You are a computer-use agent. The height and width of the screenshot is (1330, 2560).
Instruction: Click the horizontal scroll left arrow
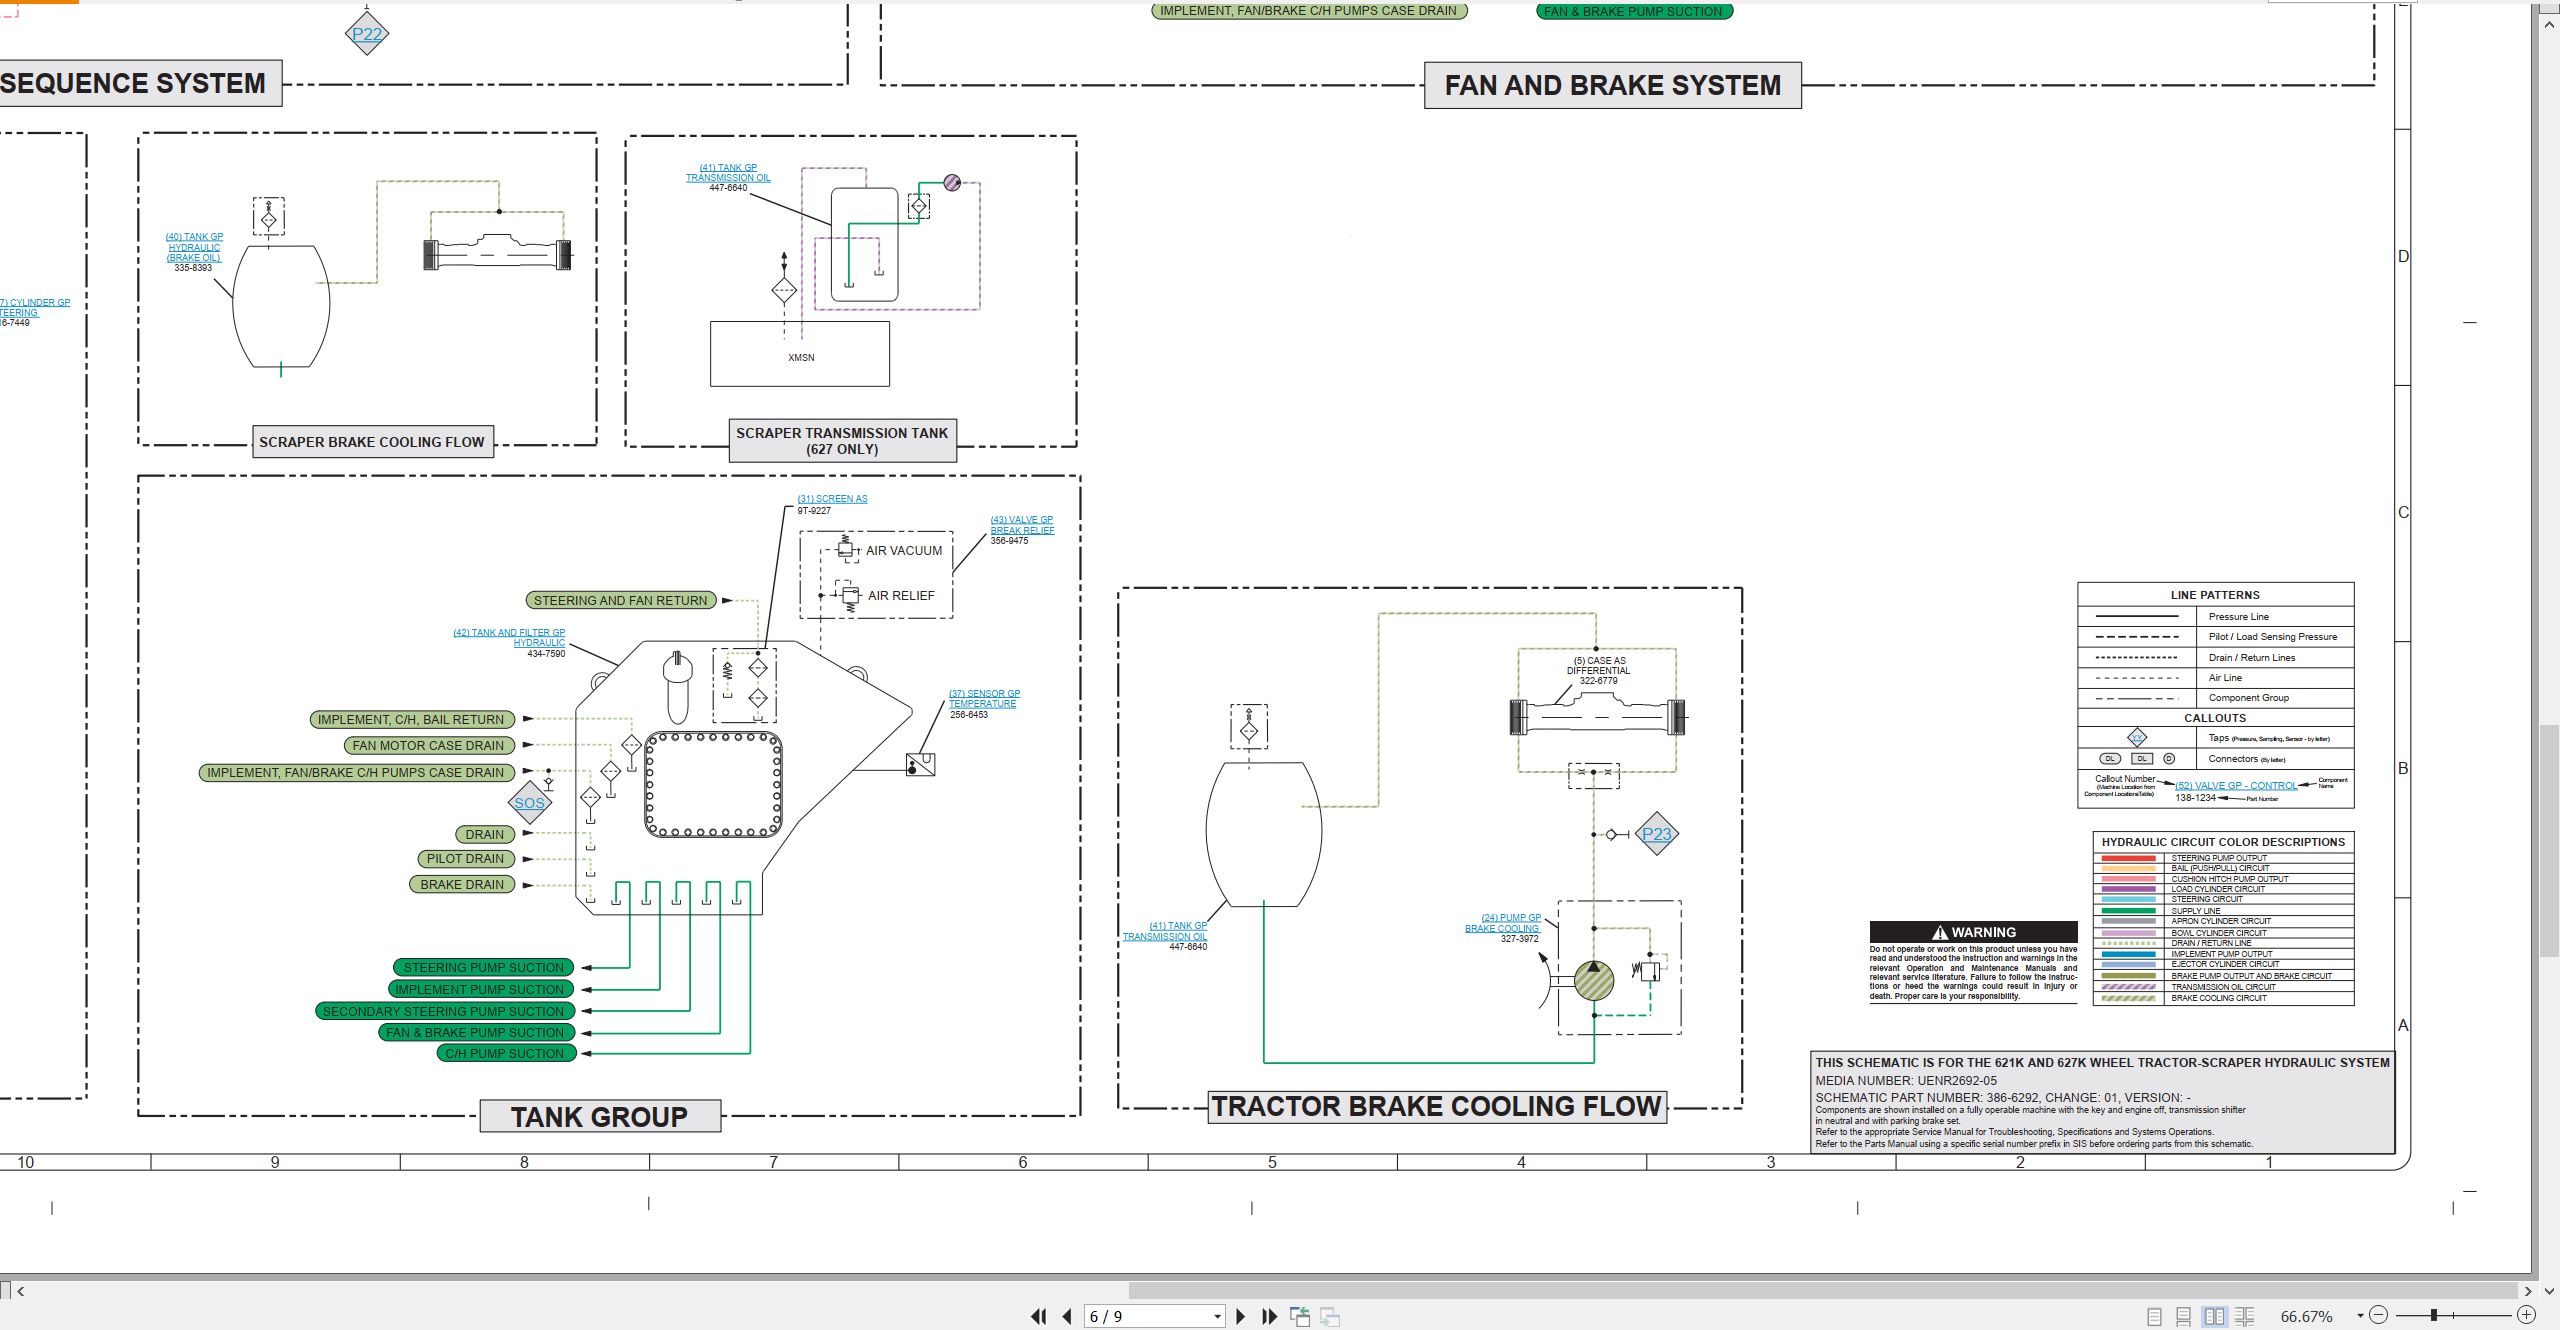point(20,1291)
